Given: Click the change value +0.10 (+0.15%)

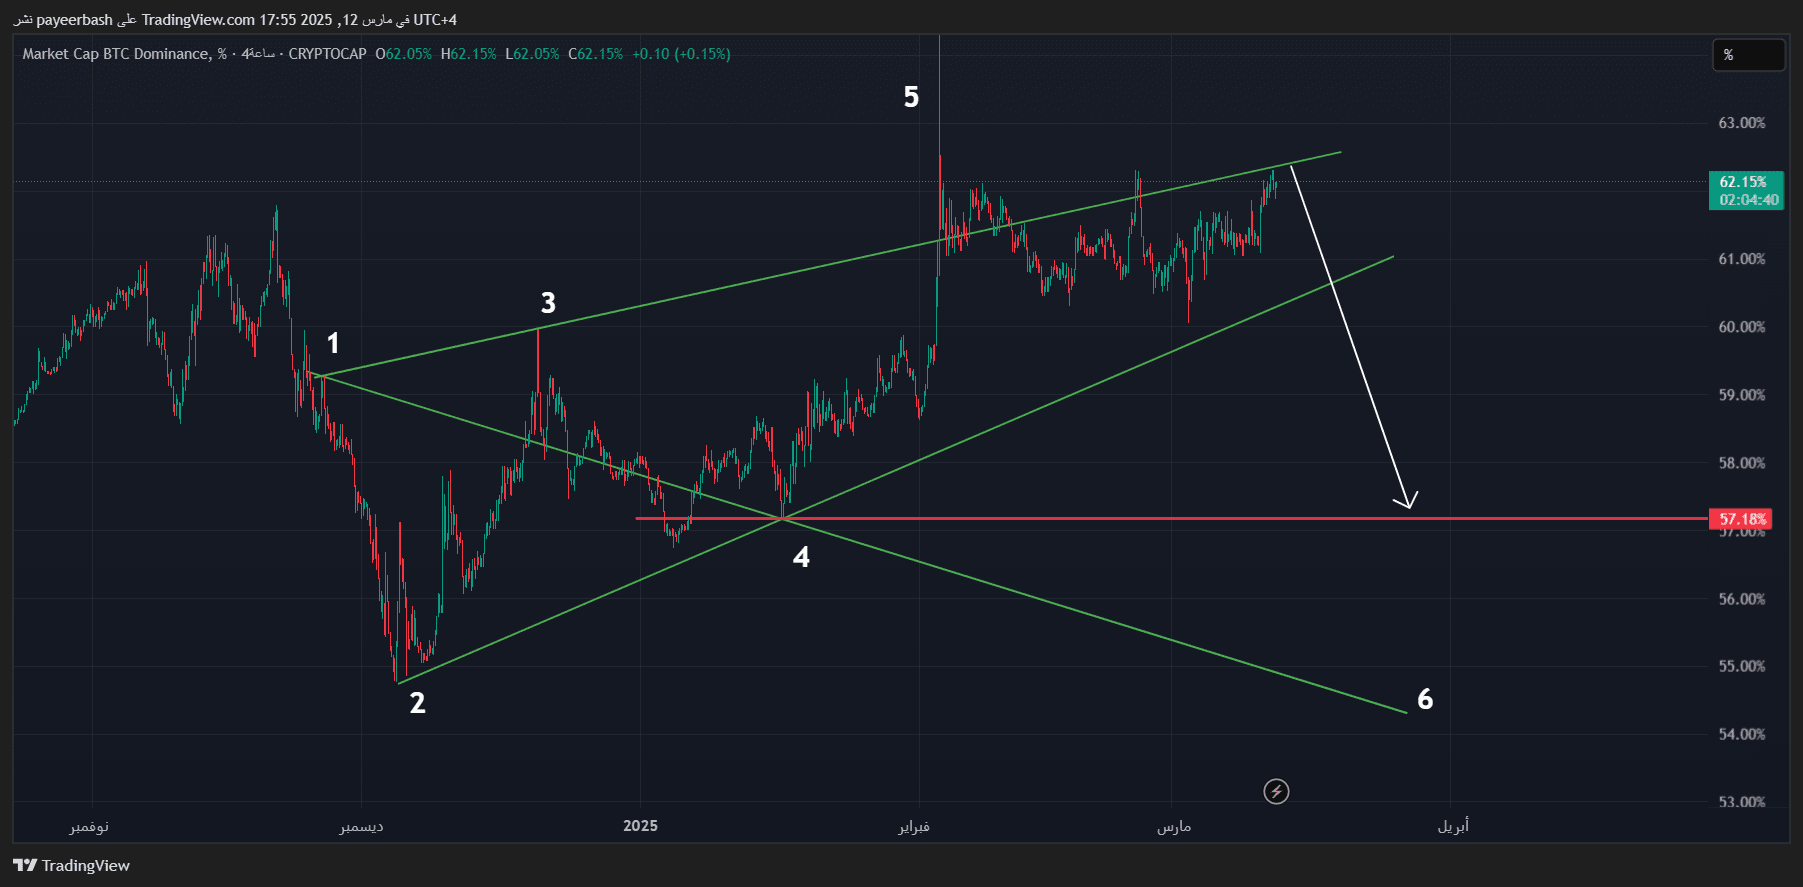Looking at the screenshot, I should (x=681, y=54).
